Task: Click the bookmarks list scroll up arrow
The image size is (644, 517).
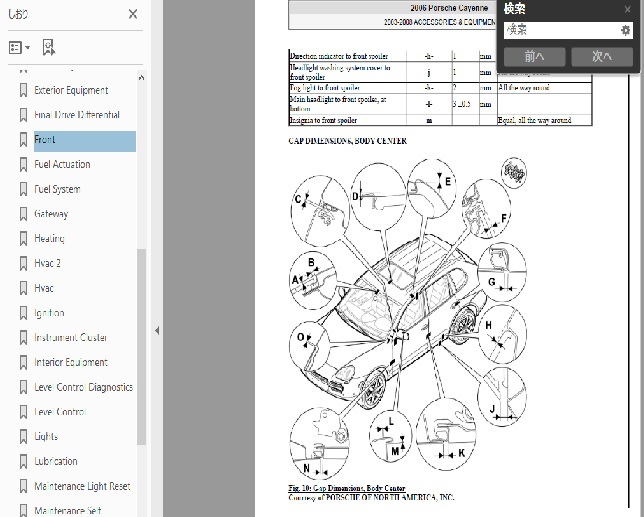Action: click(141, 78)
